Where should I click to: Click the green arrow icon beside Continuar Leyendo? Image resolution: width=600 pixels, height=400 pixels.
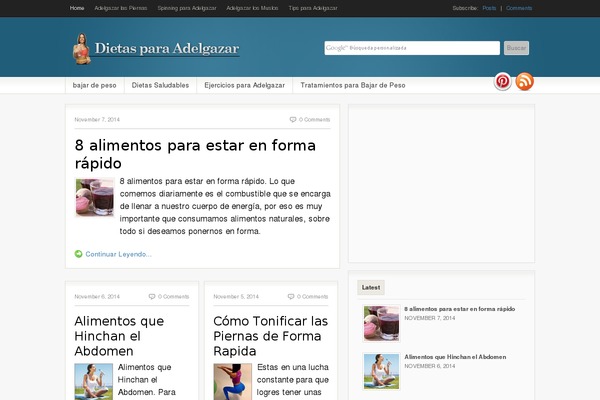pos(78,254)
